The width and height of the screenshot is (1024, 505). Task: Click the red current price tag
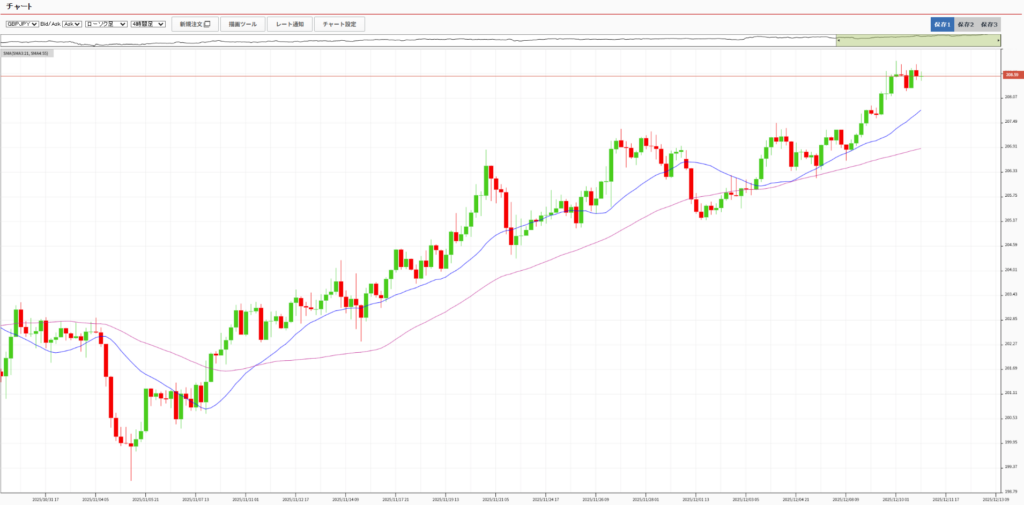pos(1011,76)
